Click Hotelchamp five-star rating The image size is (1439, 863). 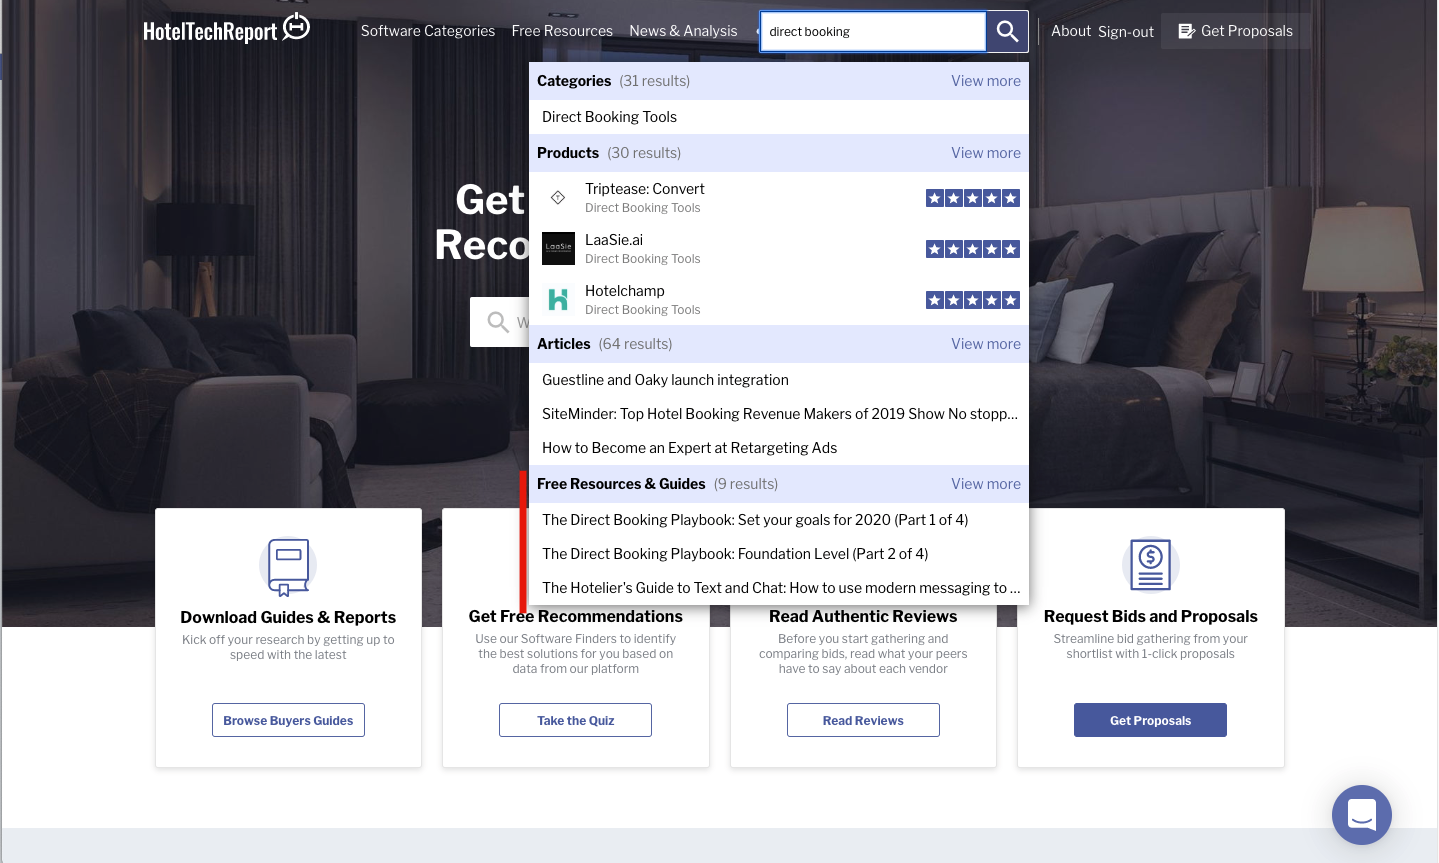(973, 300)
